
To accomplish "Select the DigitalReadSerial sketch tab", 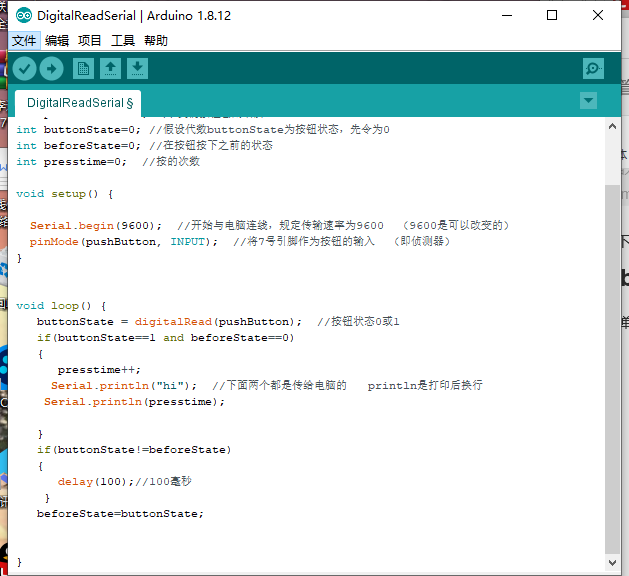I will pyautogui.click(x=78, y=103).
